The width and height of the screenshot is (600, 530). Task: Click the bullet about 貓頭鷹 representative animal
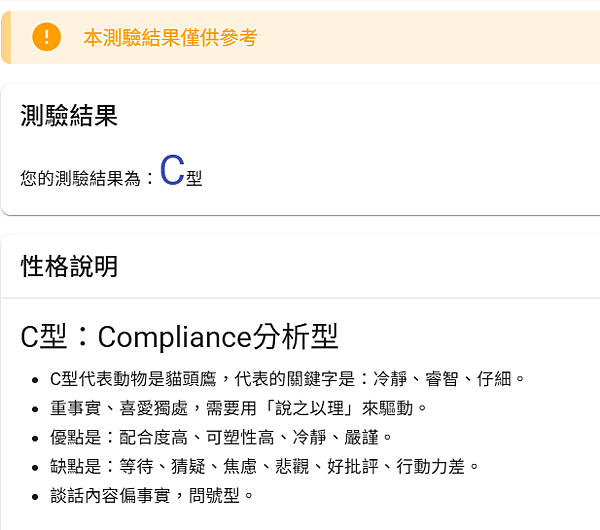pos(287,379)
